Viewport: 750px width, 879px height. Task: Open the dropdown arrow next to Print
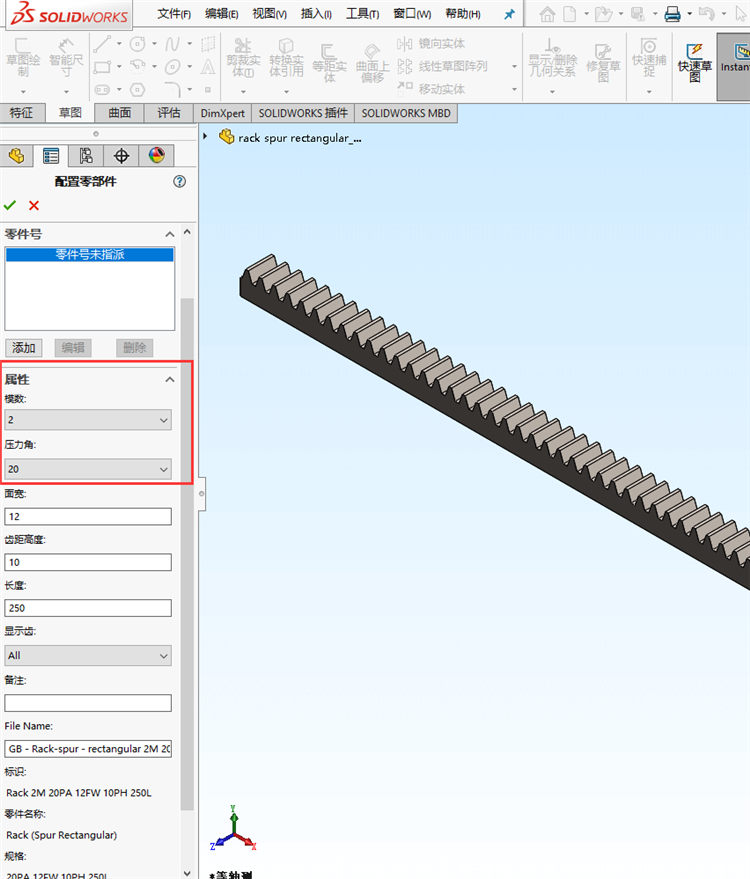click(689, 14)
